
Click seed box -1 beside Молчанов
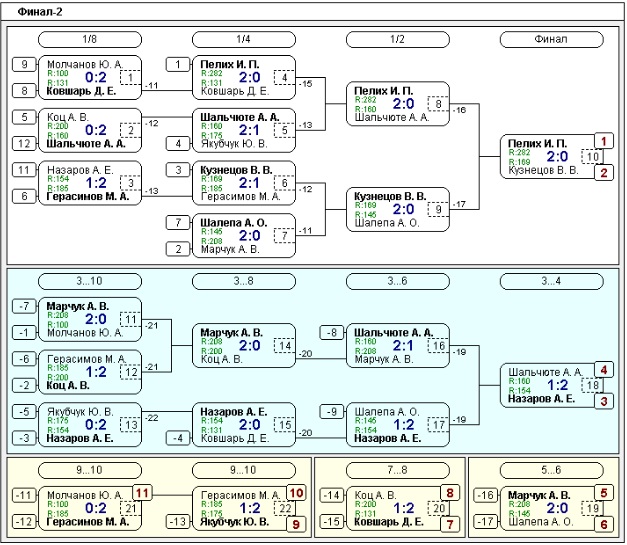point(24,333)
